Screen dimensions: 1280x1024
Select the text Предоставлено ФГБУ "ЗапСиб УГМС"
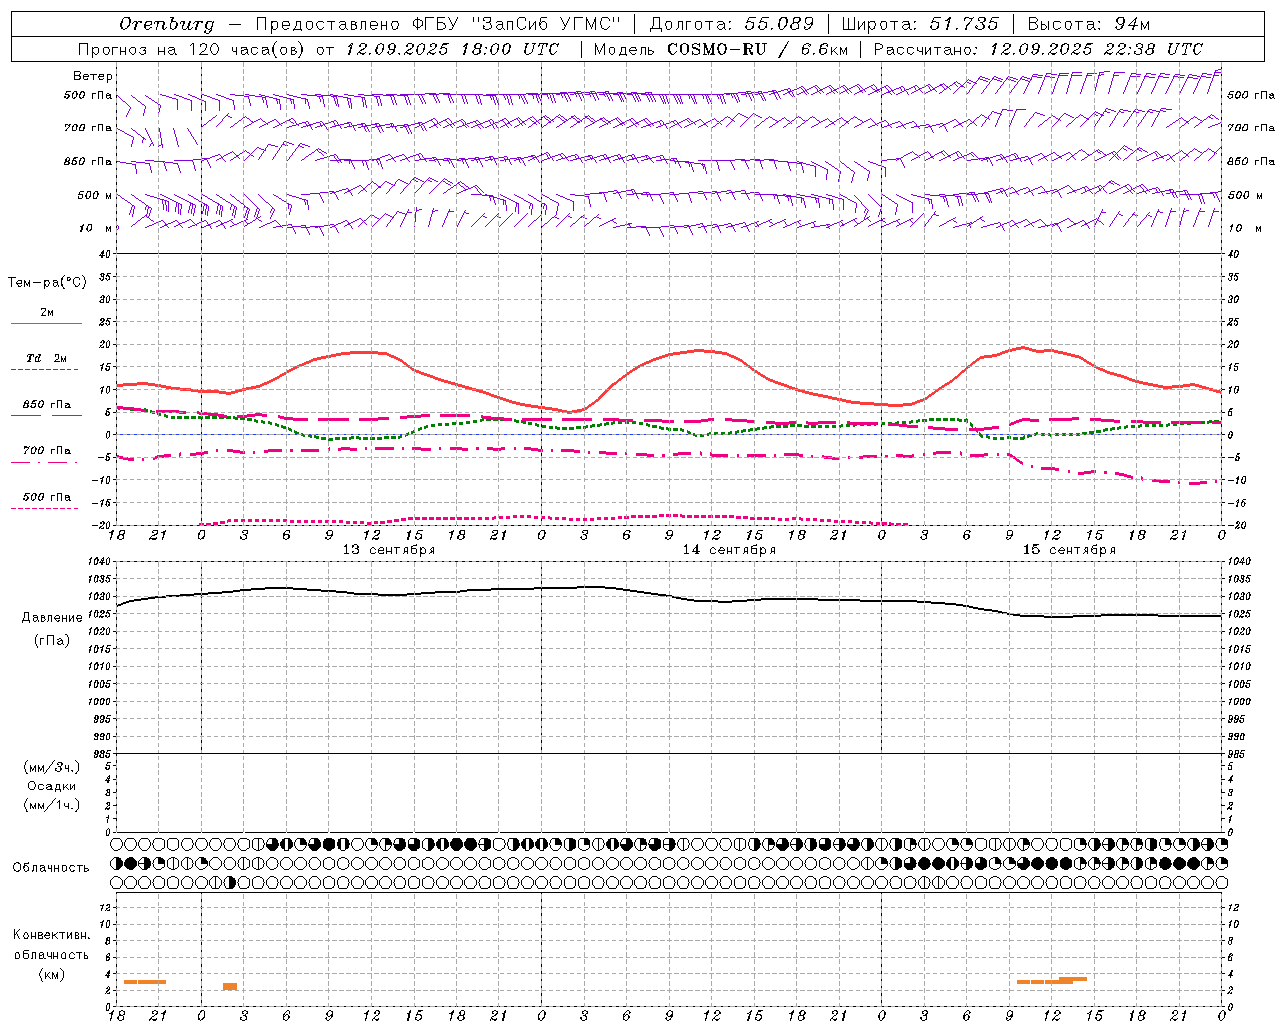(x=437, y=24)
